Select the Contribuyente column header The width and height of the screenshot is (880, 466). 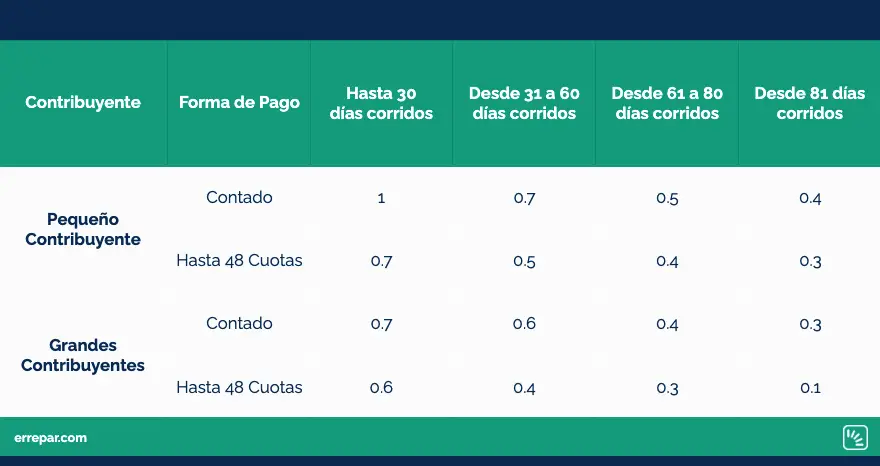click(x=83, y=102)
